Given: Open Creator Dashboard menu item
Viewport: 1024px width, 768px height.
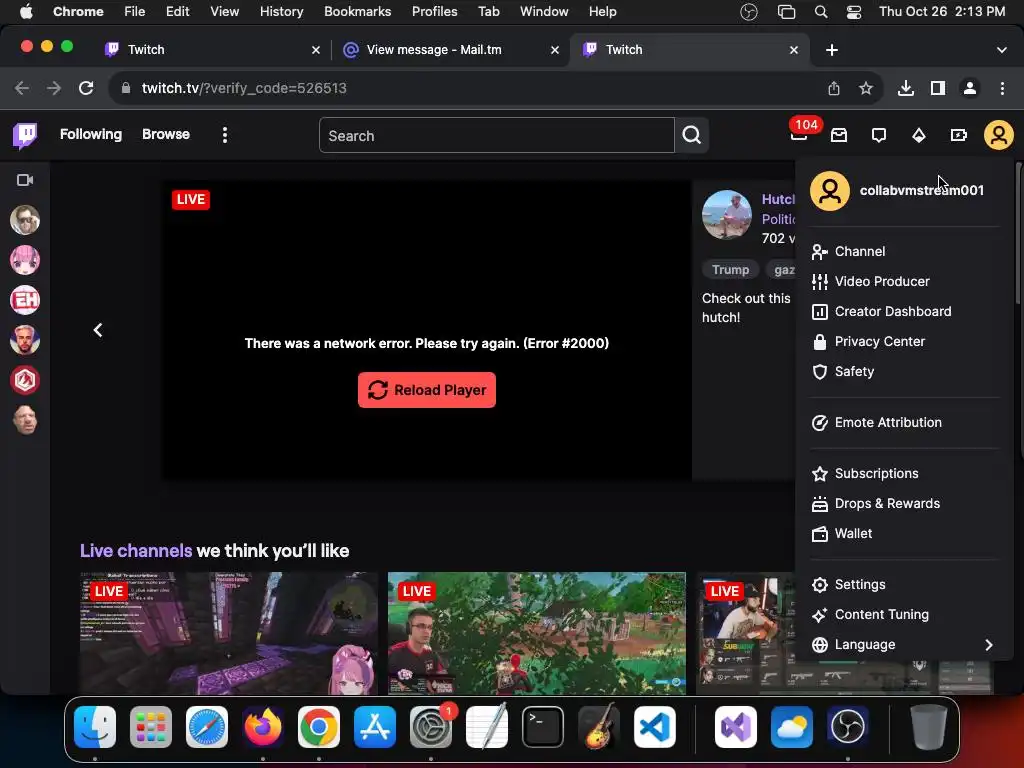Looking at the screenshot, I should click(x=904, y=312).
